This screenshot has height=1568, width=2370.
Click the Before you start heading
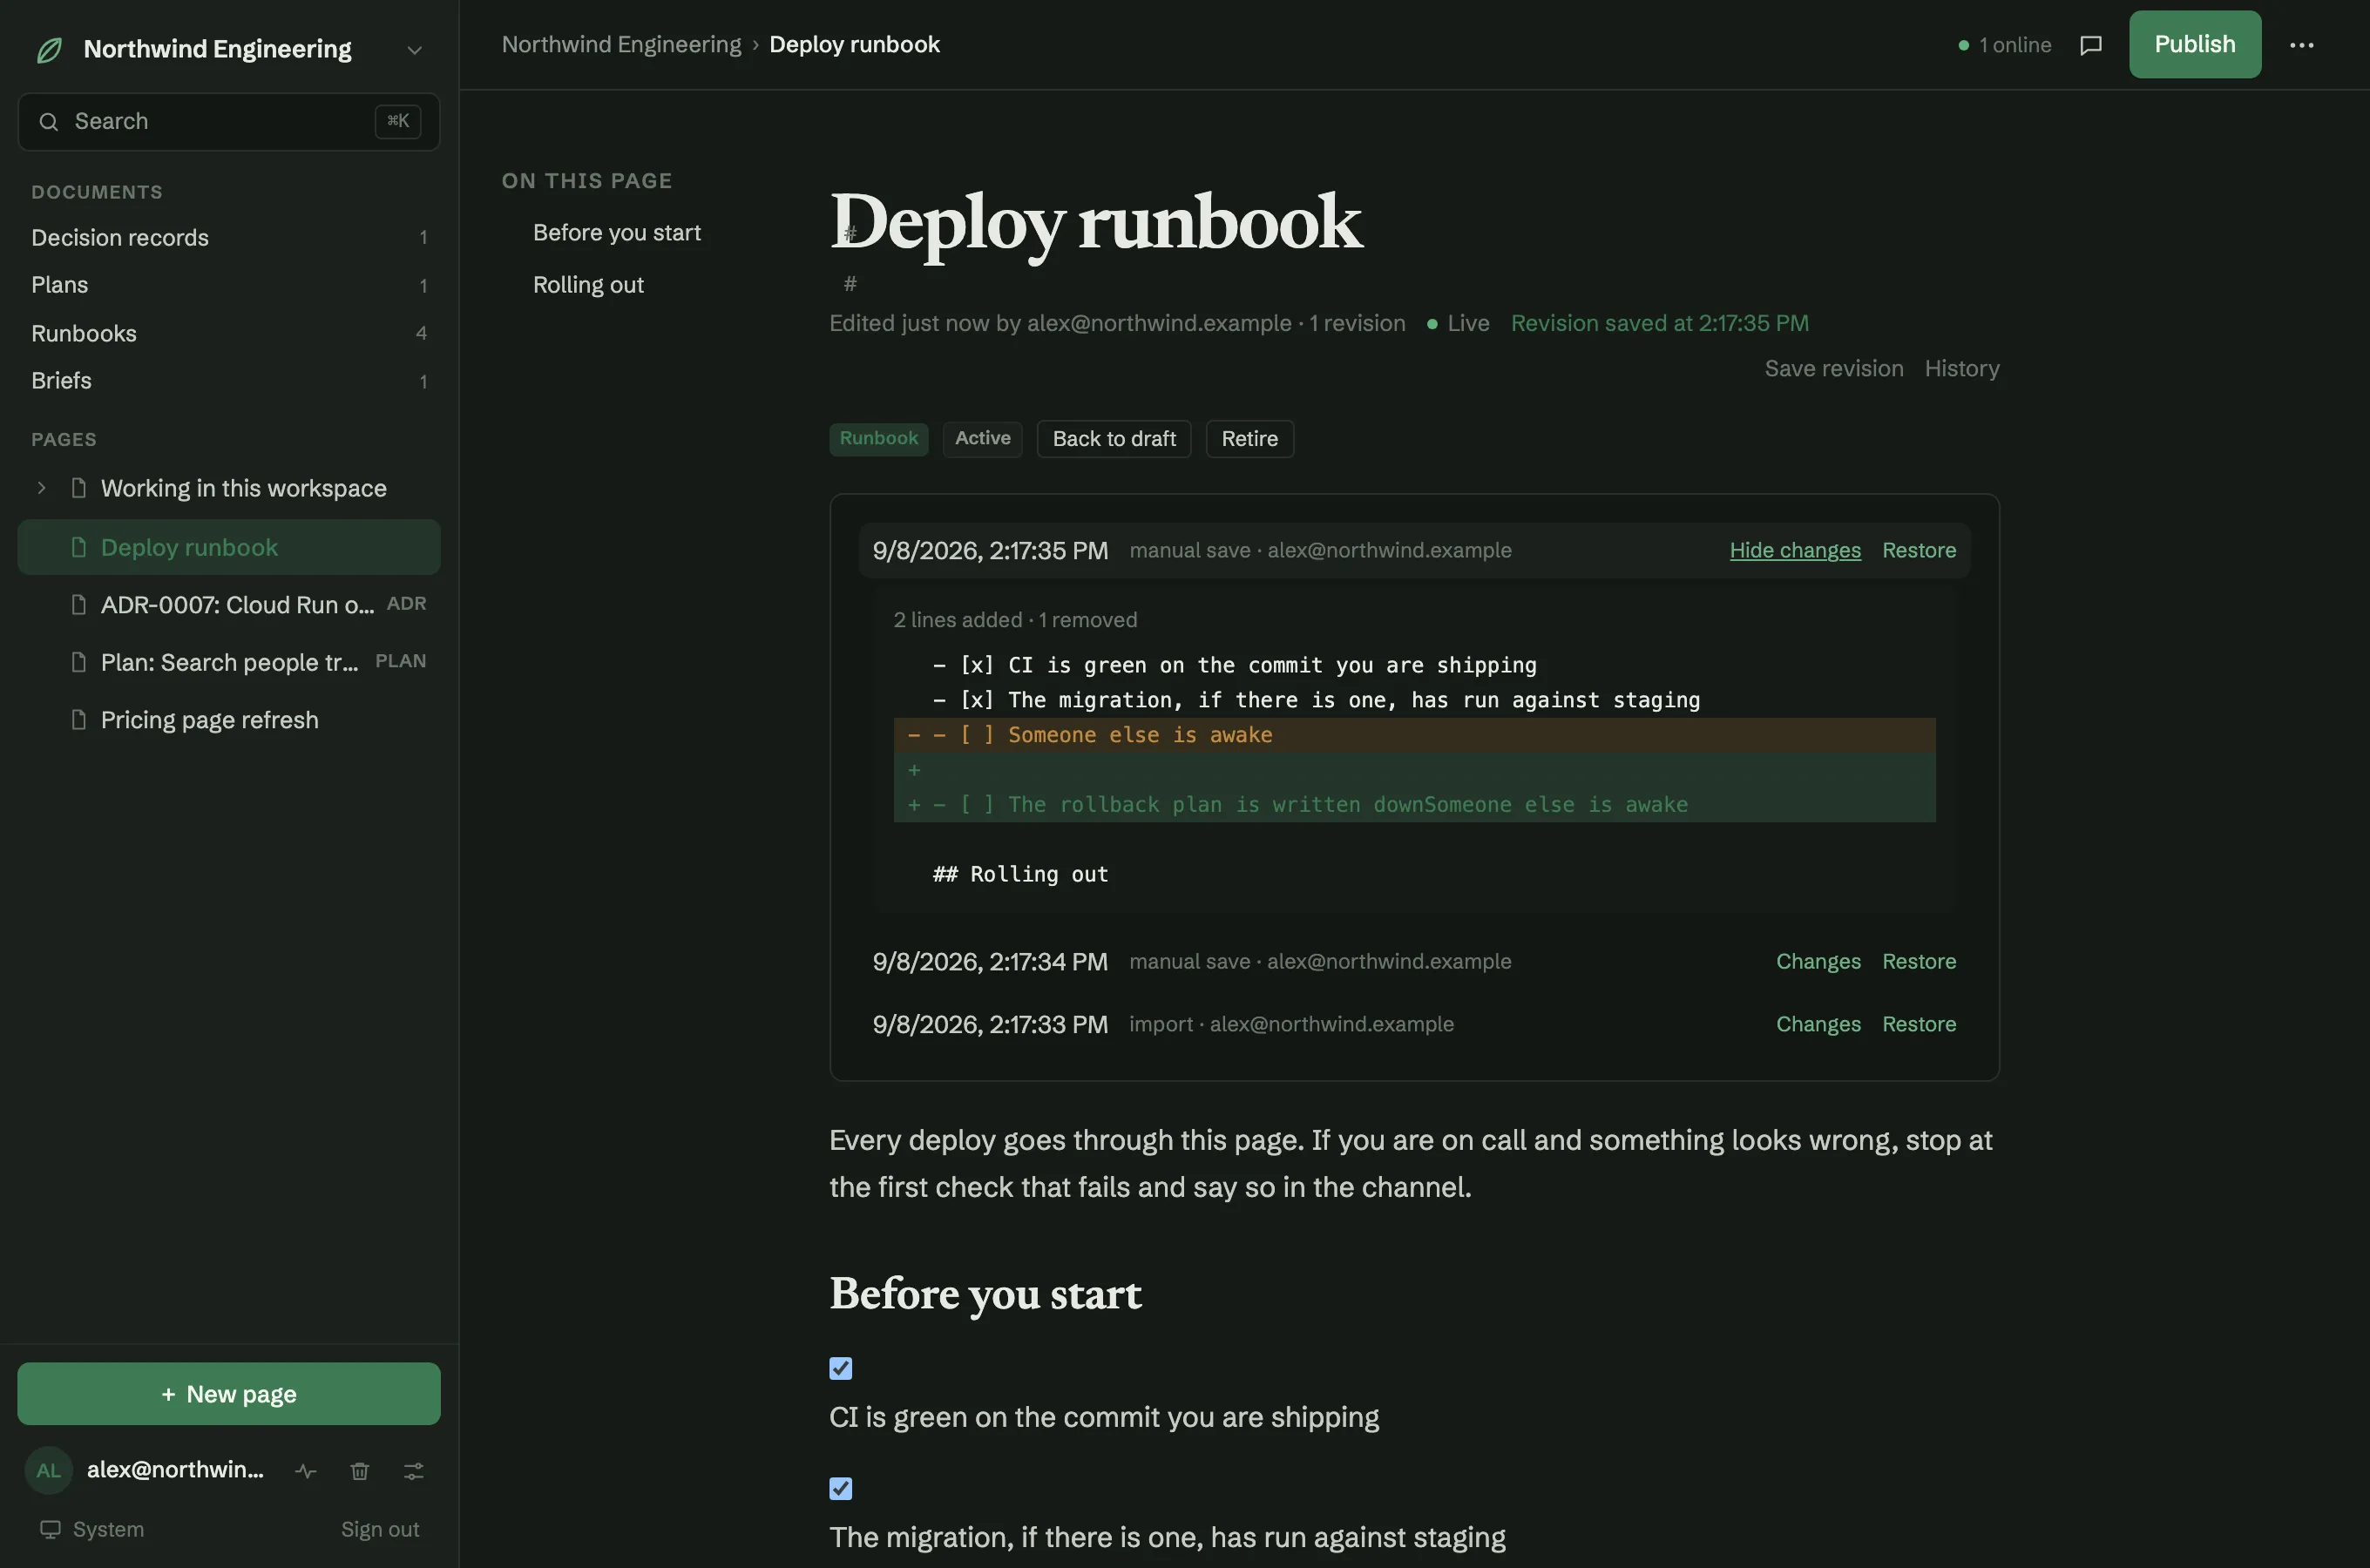coord(985,1294)
